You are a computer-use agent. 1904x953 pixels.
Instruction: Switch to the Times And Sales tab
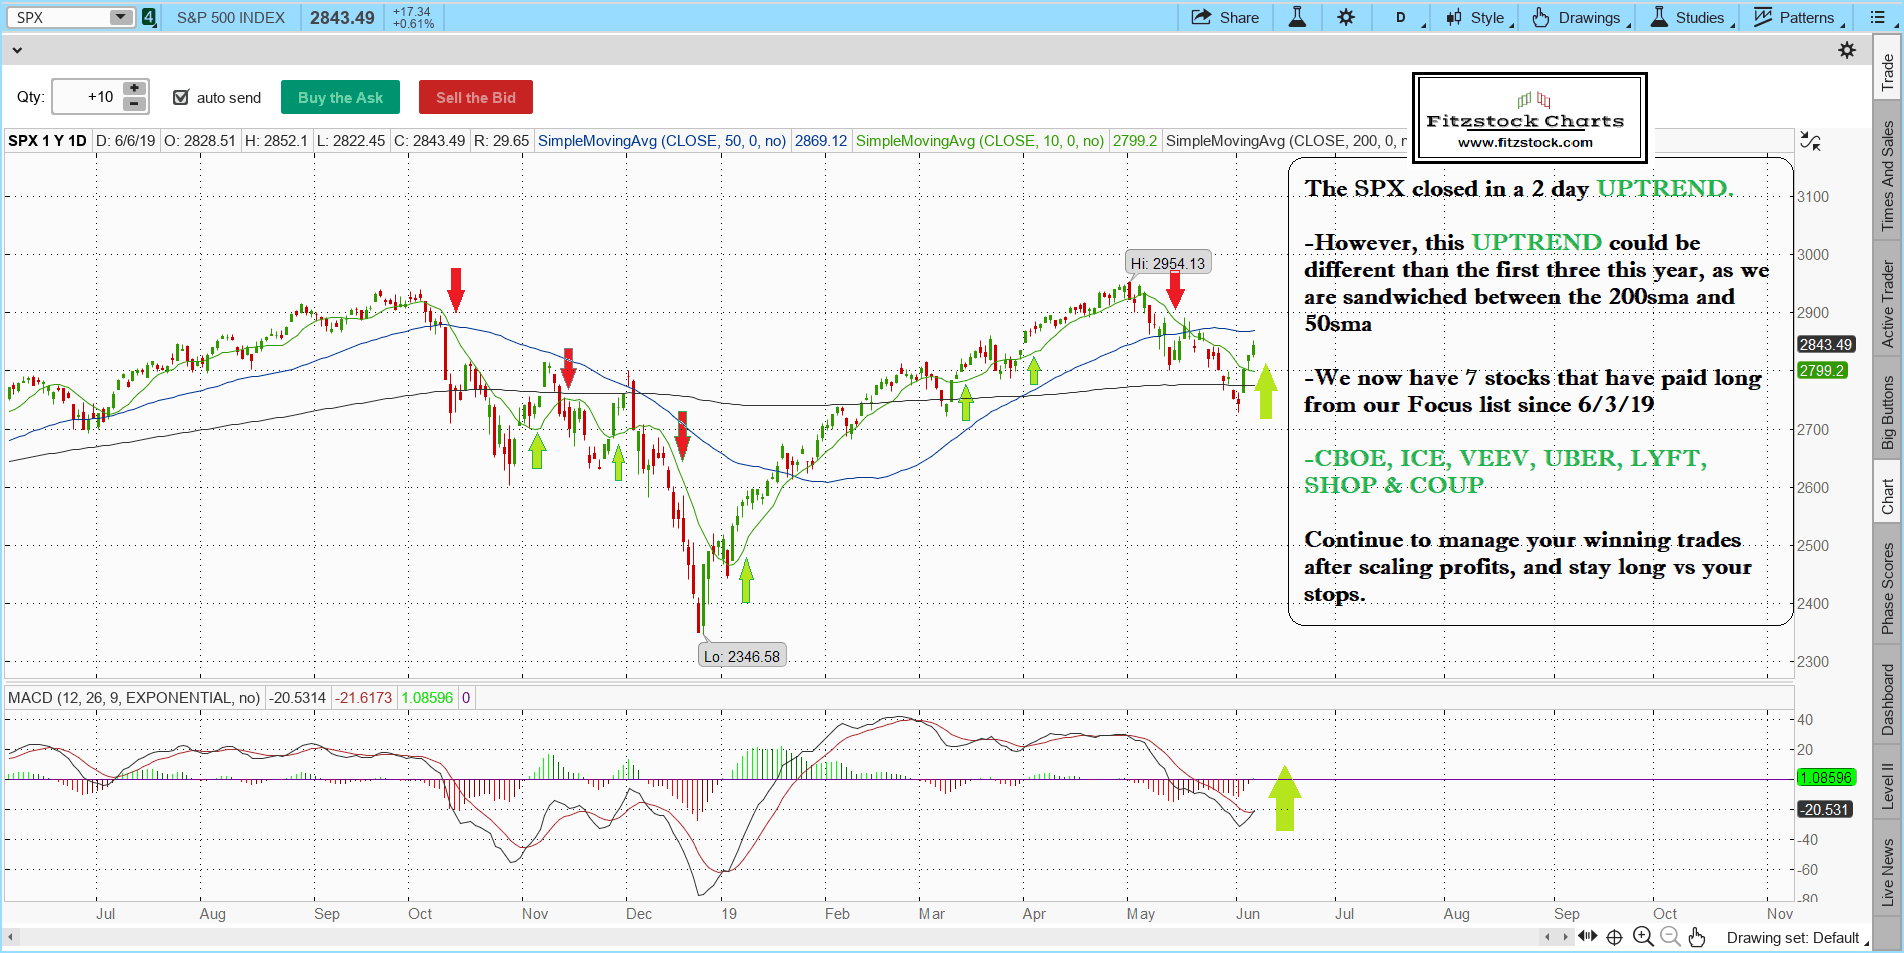(x=1888, y=176)
